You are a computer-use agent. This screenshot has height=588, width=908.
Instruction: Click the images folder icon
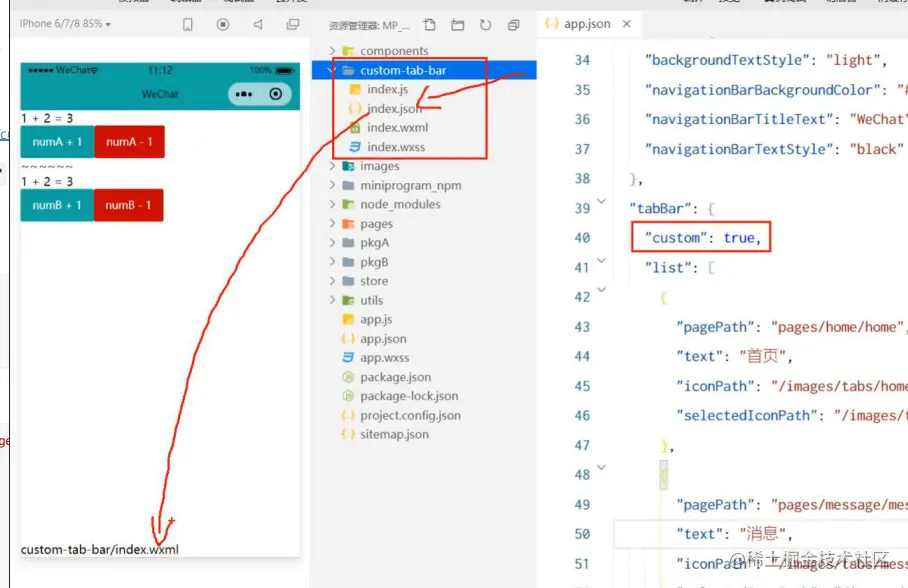point(348,166)
